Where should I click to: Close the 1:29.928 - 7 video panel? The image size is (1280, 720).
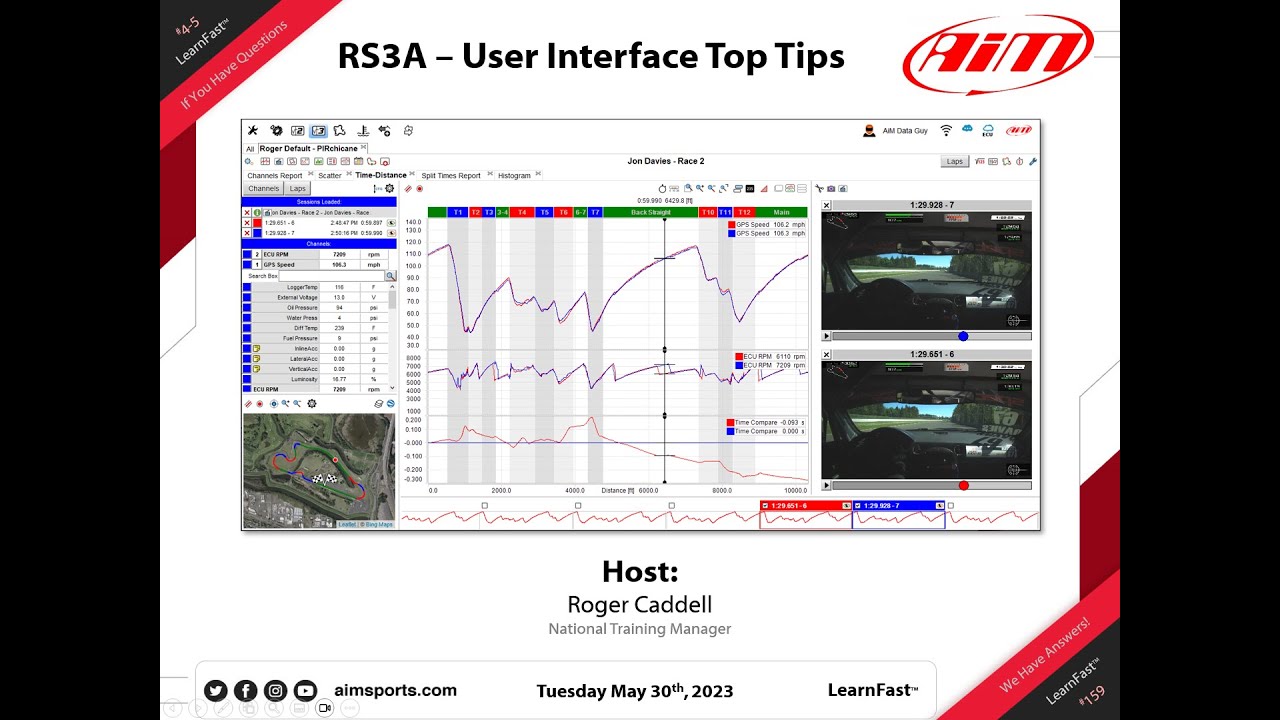point(826,205)
